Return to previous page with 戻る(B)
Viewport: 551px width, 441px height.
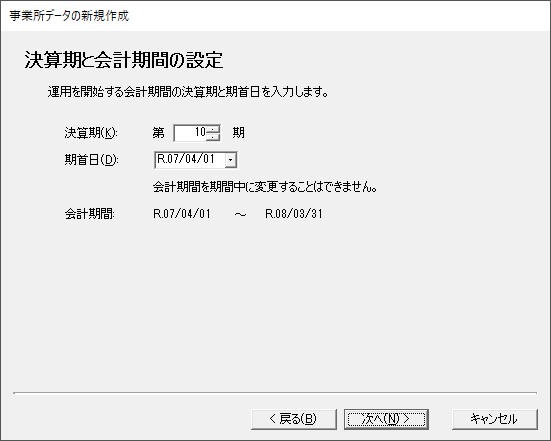(x=294, y=419)
